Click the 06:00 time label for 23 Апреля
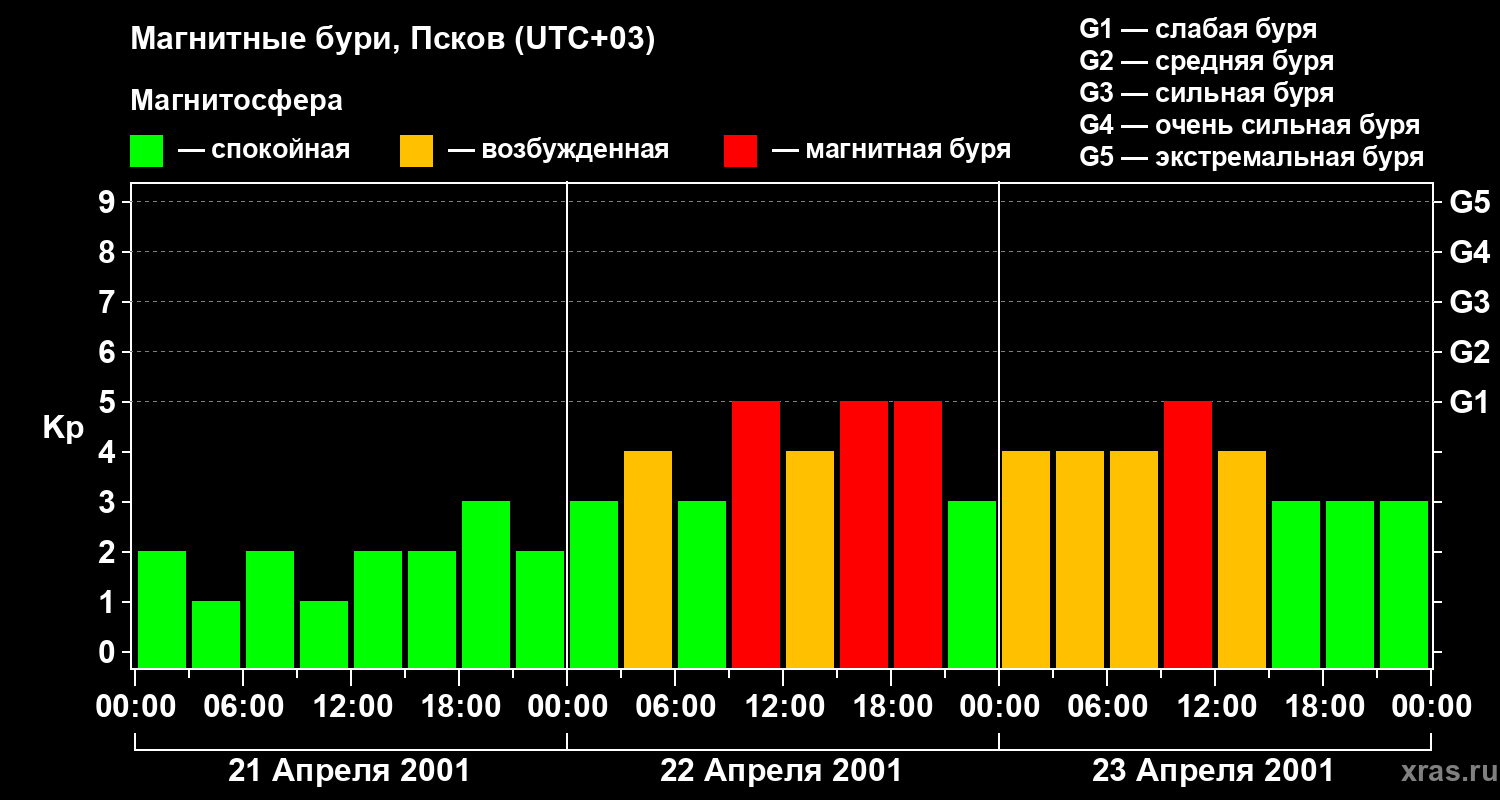 (x=1107, y=707)
